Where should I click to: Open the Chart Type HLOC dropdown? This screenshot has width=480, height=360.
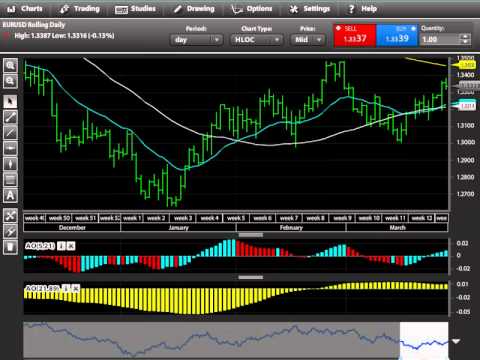tap(256, 40)
